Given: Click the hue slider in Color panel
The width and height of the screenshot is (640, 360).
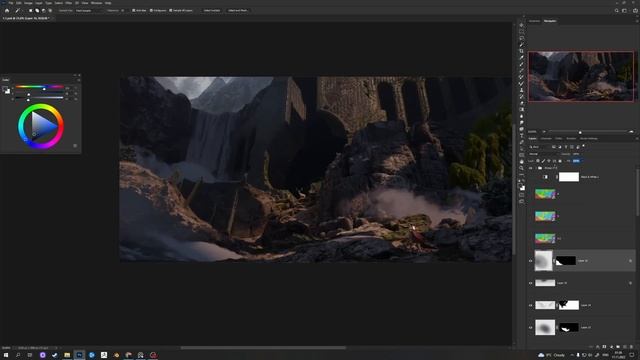Looking at the screenshot, I should click(40, 87).
